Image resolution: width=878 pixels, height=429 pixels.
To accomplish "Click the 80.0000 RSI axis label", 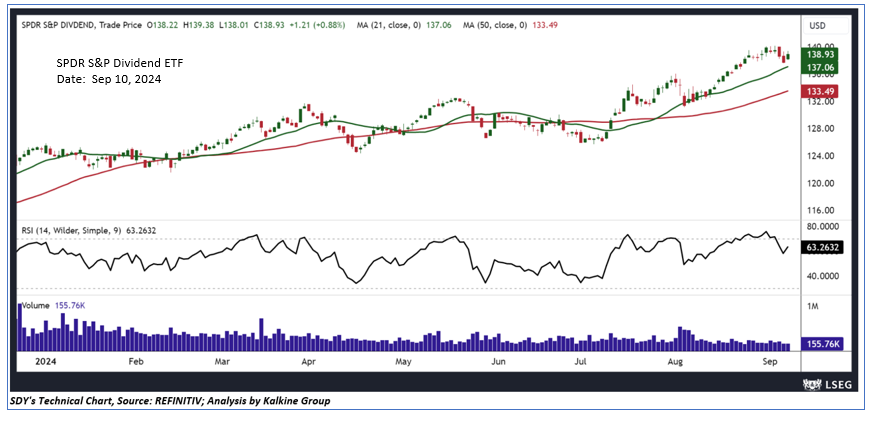I will [x=823, y=227].
